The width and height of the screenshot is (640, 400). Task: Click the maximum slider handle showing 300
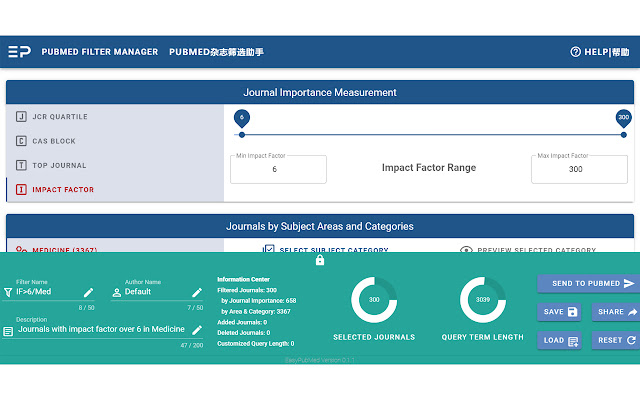[623, 119]
